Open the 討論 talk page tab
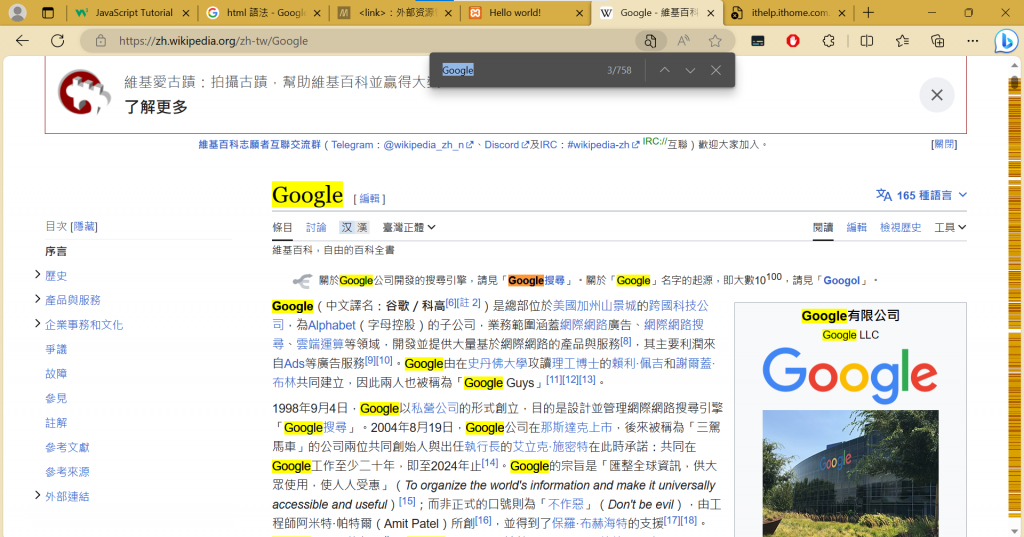 point(316,227)
